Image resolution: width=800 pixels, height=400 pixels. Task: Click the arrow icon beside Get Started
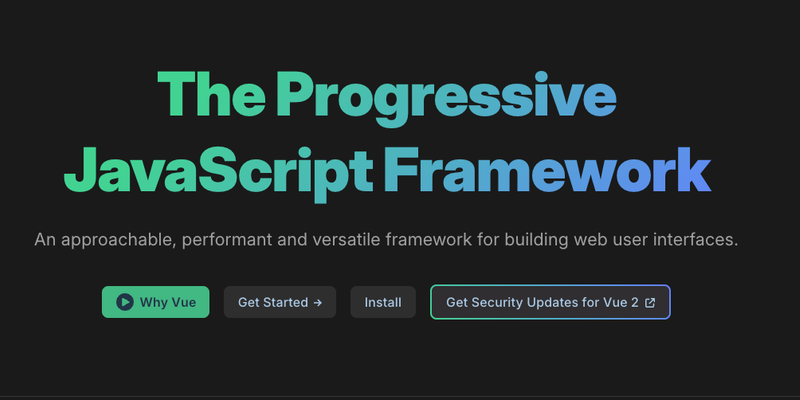tap(317, 303)
